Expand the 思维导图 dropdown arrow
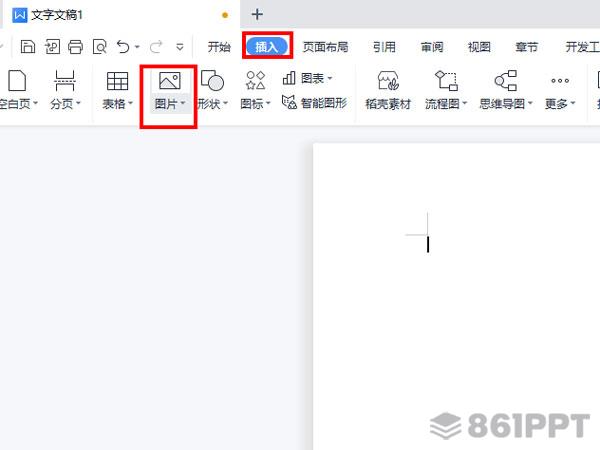 pyautogui.click(x=530, y=103)
